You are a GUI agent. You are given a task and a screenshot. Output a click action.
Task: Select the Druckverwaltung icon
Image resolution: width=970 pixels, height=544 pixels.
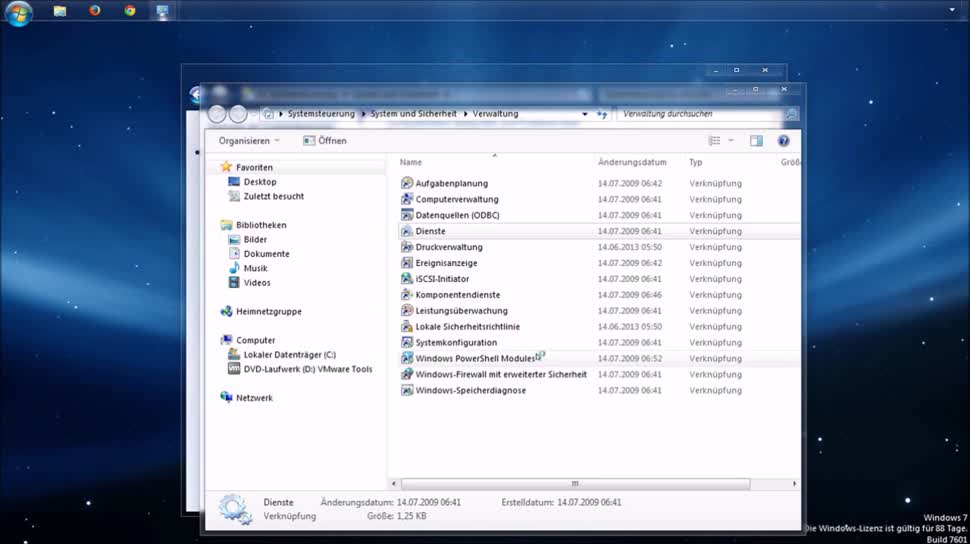pyautogui.click(x=406, y=247)
